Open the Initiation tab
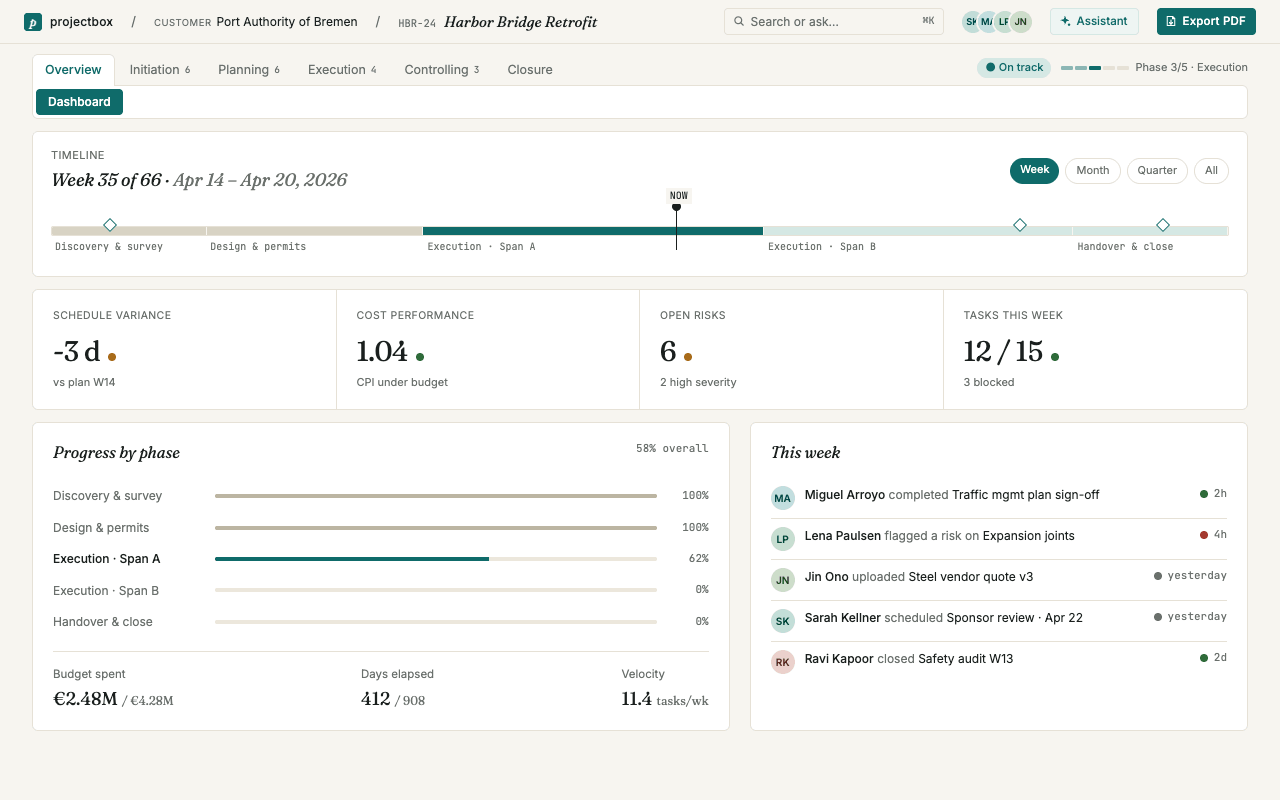This screenshot has height=800, width=1280. coord(160,70)
